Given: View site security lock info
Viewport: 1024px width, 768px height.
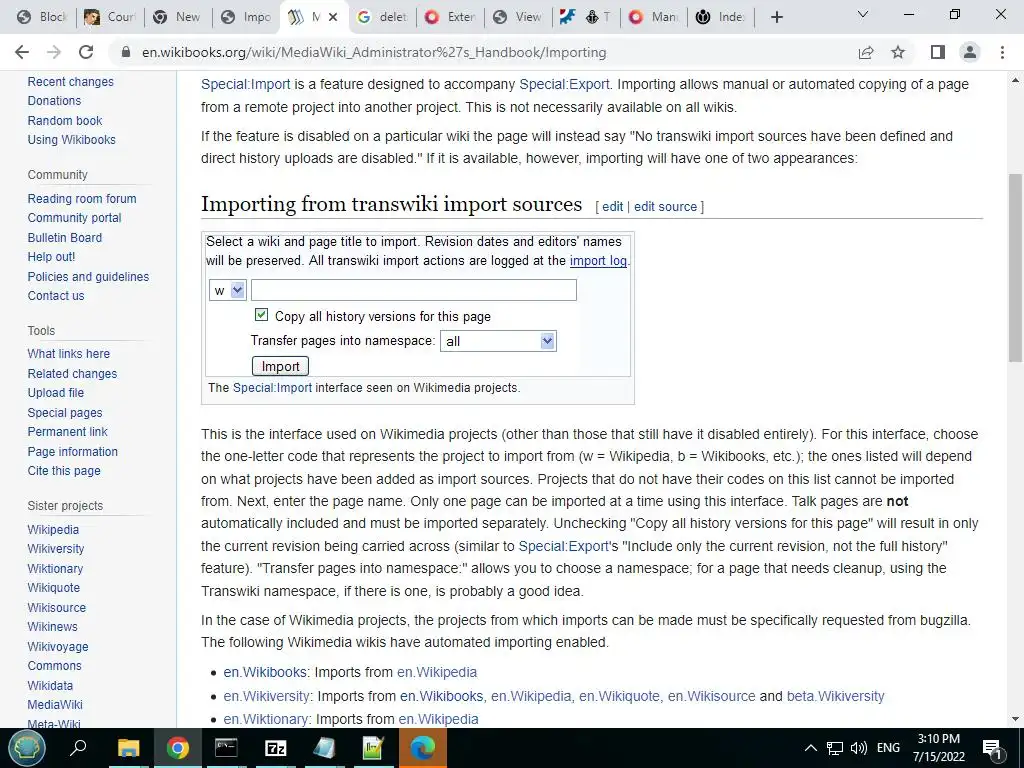Looking at the screenshot, I should (126, 52).
